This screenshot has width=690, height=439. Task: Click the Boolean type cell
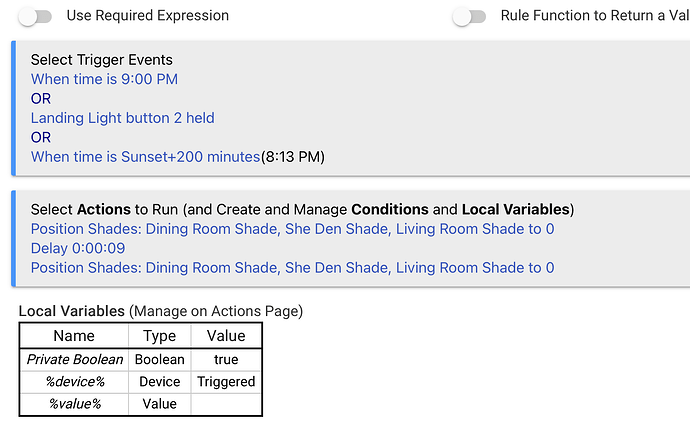[159, 360]
